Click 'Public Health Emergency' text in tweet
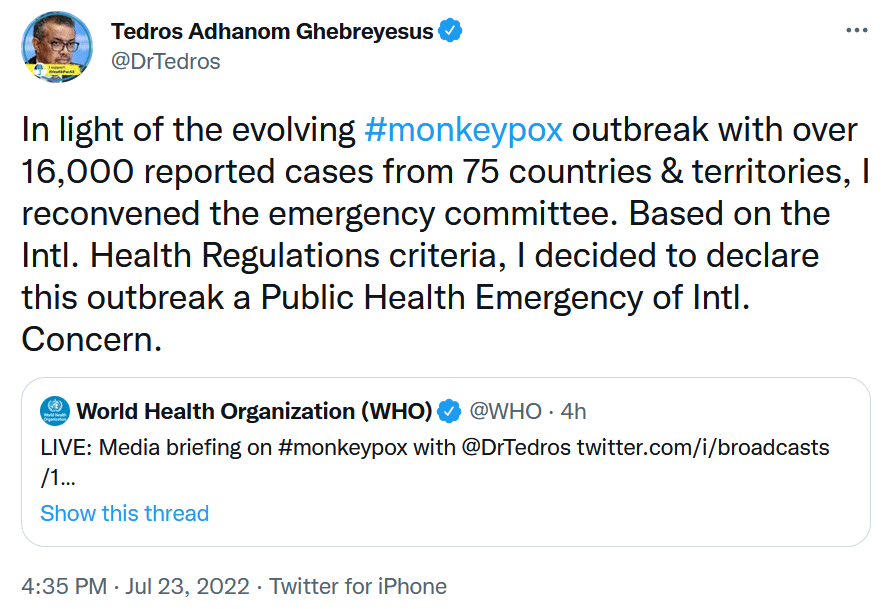Screen dimensions: 889x609 pyautogui.click(x=451, y=298)
